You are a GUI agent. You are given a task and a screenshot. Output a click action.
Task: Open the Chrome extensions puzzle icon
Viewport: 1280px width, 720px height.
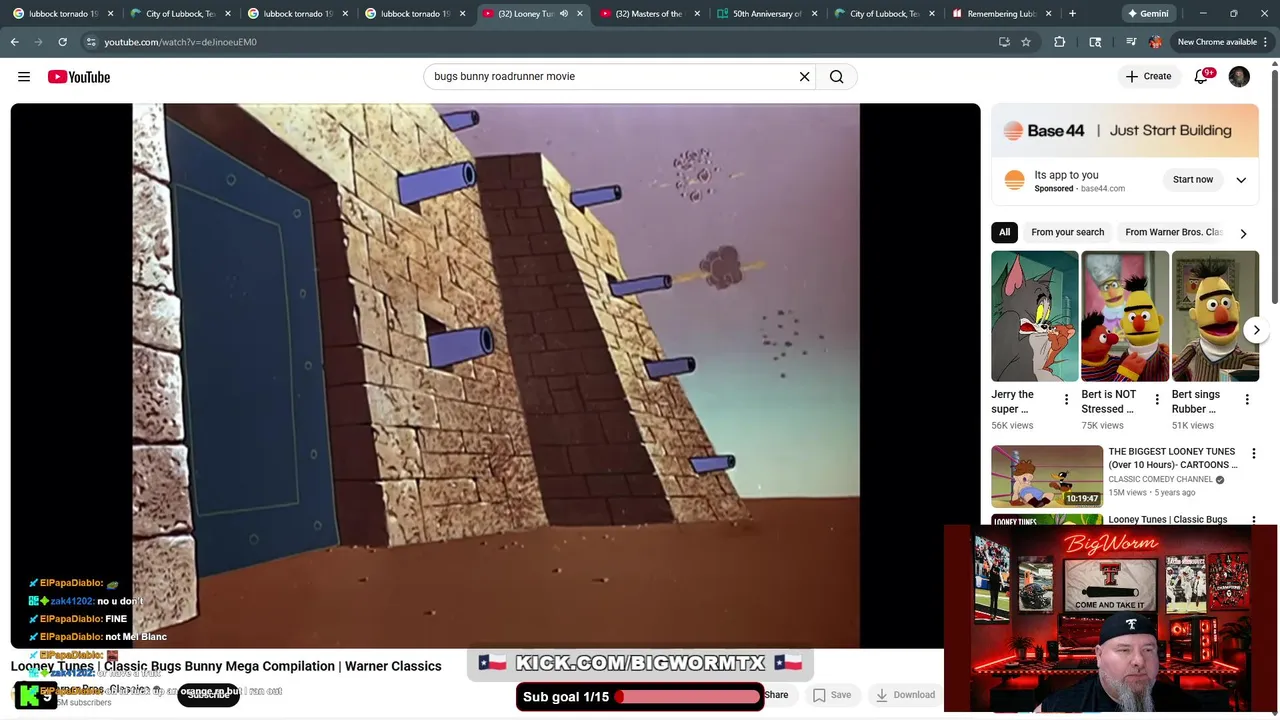point(1060,42)
